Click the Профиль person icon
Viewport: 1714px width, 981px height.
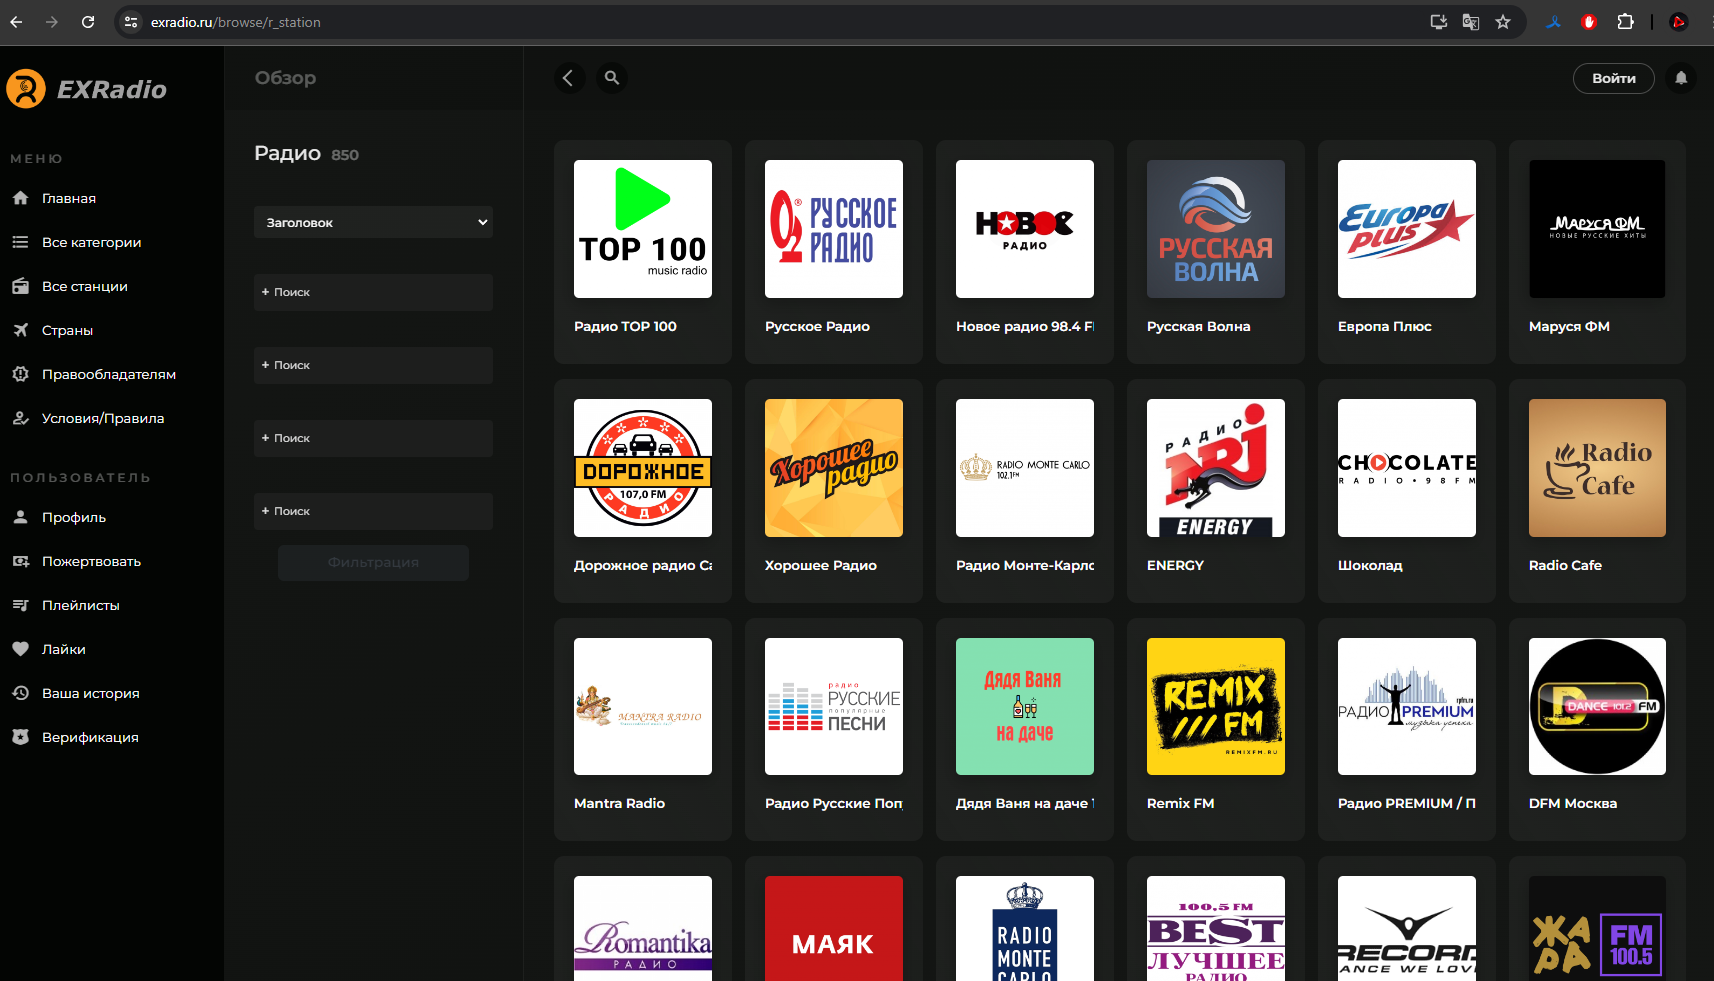coord(20,517)
